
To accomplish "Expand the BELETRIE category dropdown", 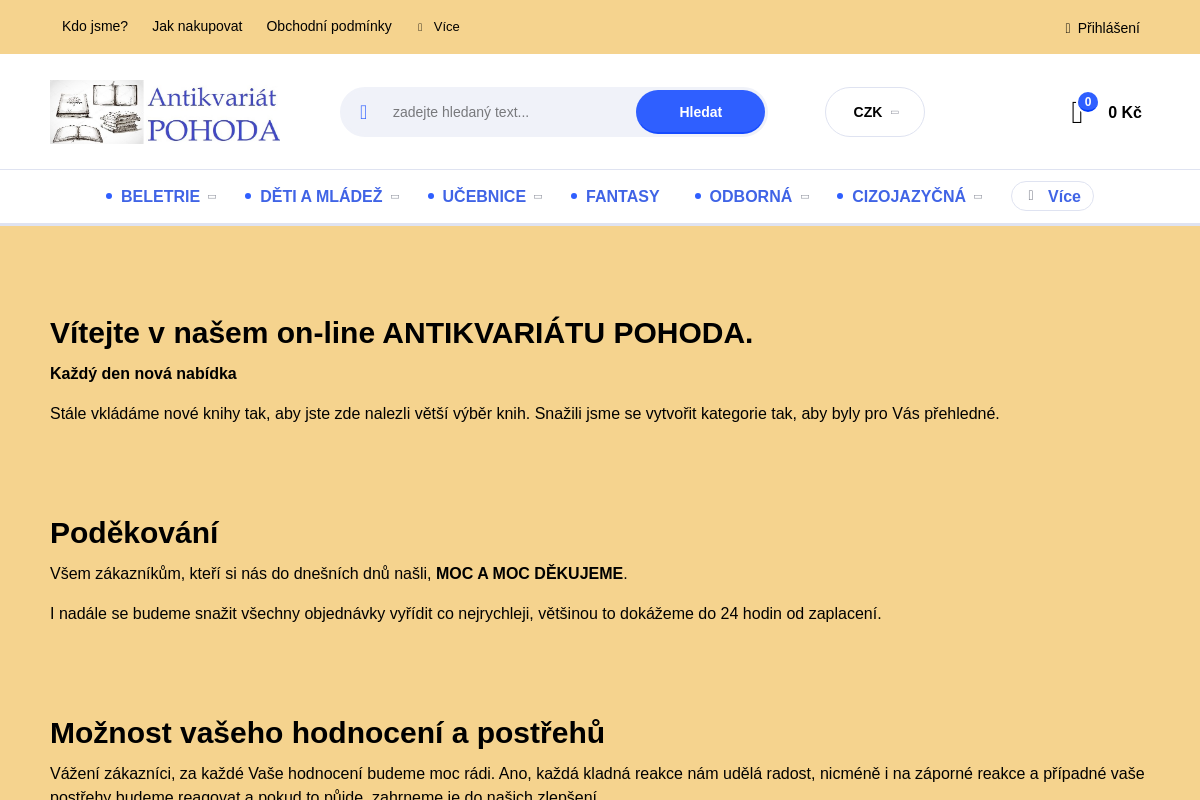I will tap(212, 196).
